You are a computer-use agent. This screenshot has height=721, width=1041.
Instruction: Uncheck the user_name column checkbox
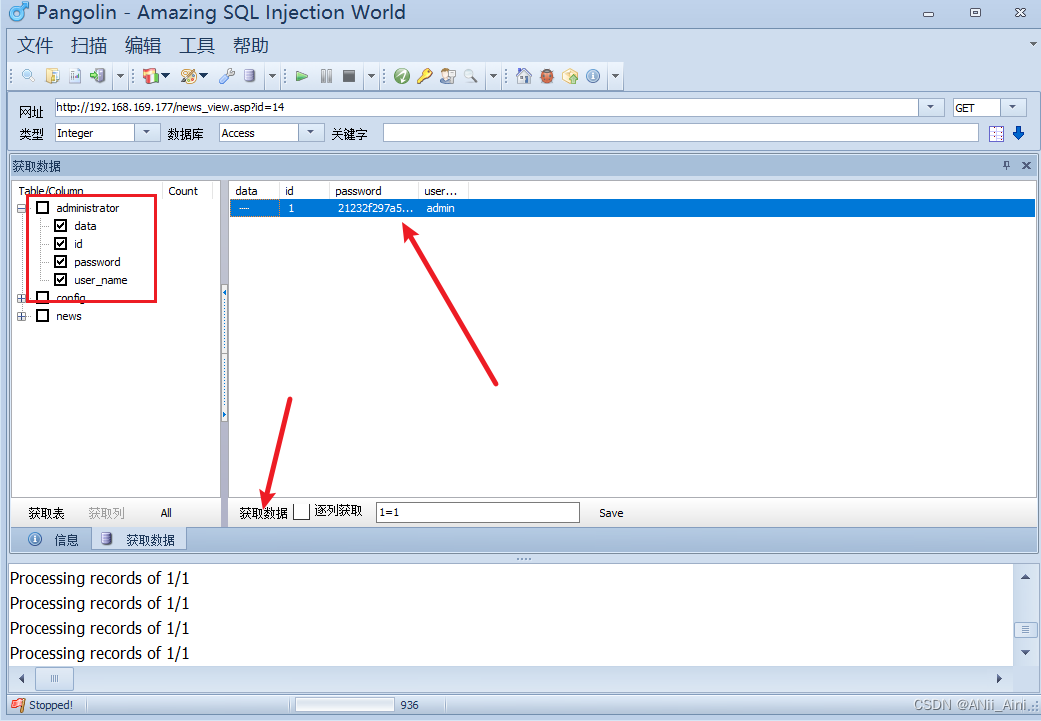[60, 280]
